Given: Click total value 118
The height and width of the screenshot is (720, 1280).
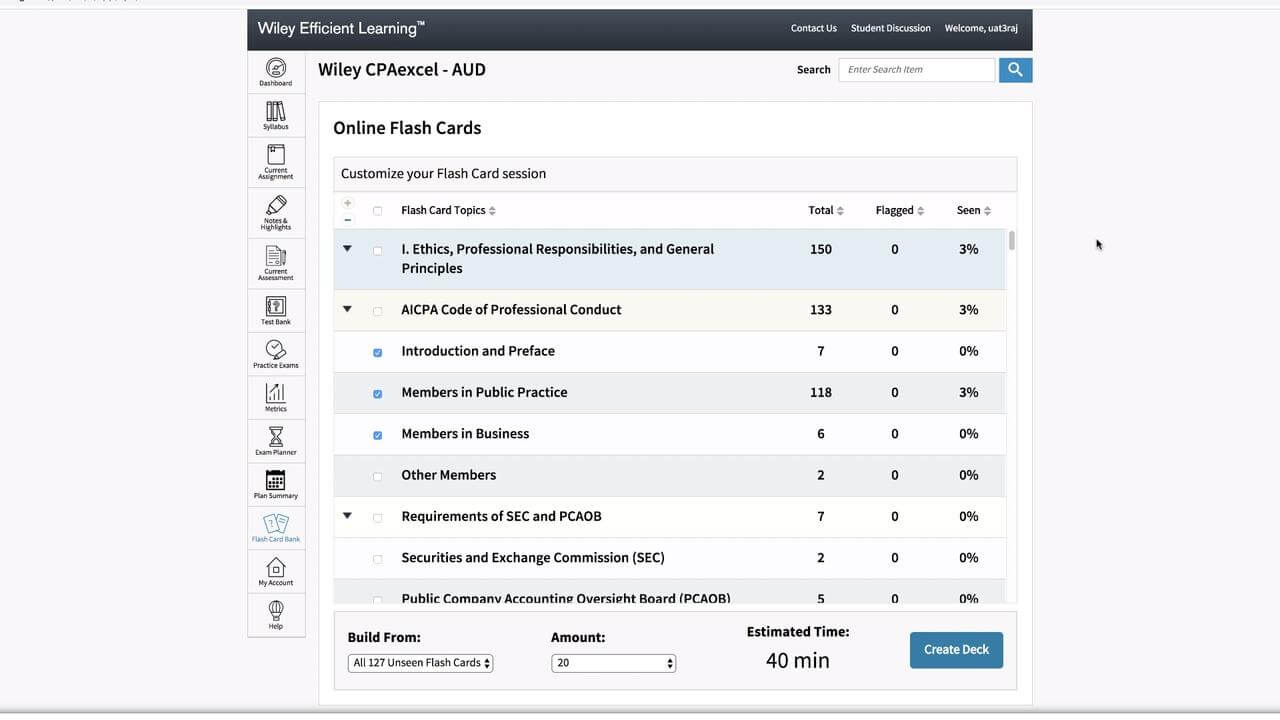Looking at the screenshot, I should pos(821,392).
